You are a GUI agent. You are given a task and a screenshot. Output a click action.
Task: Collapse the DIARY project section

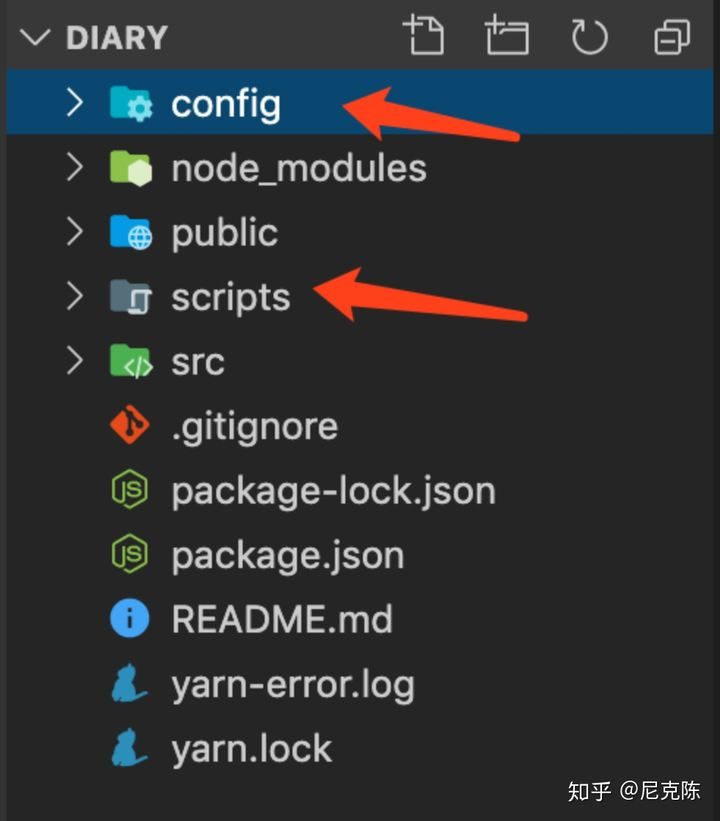coord(35,38)
